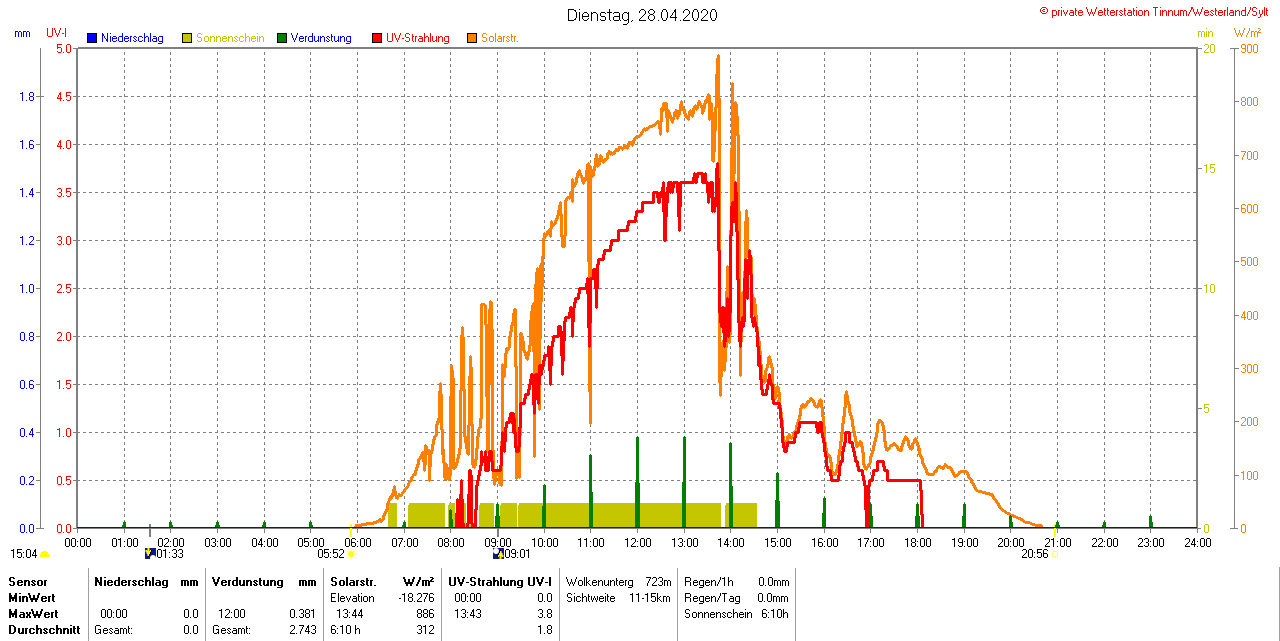The width and height of the screenshot is (1280, 641).
Task: Click the Wolkenunterg value 723m
Action: (x=658, y=582)
